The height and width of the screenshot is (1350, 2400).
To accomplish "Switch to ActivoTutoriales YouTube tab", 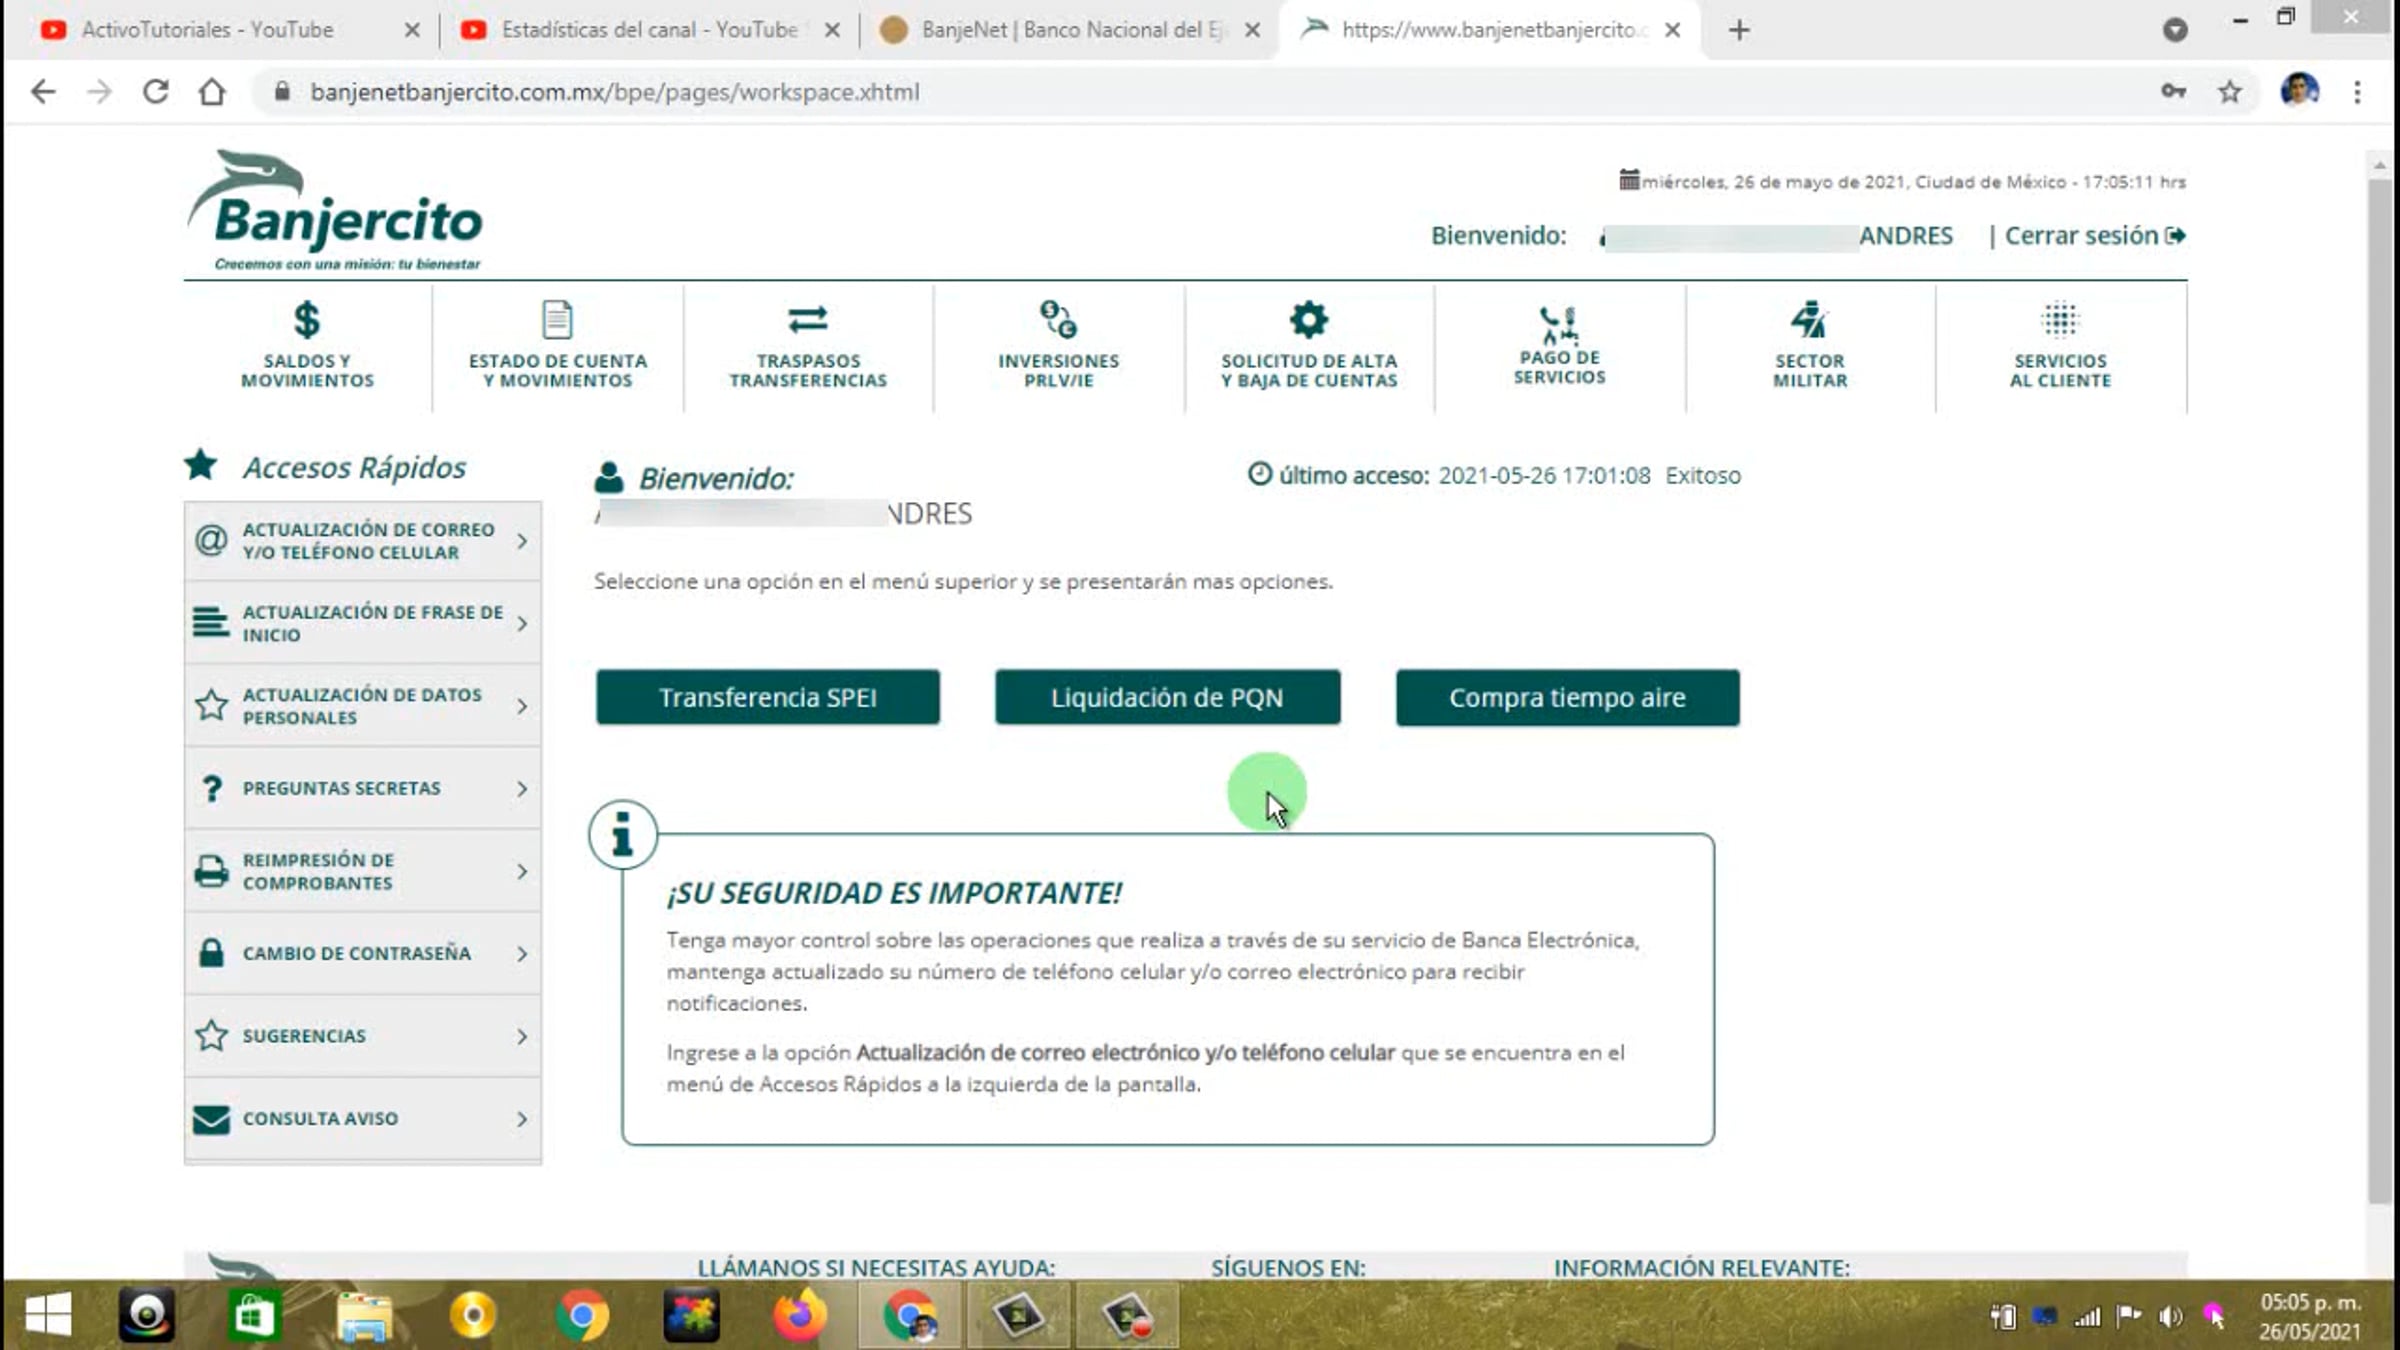I will (207, 30).
